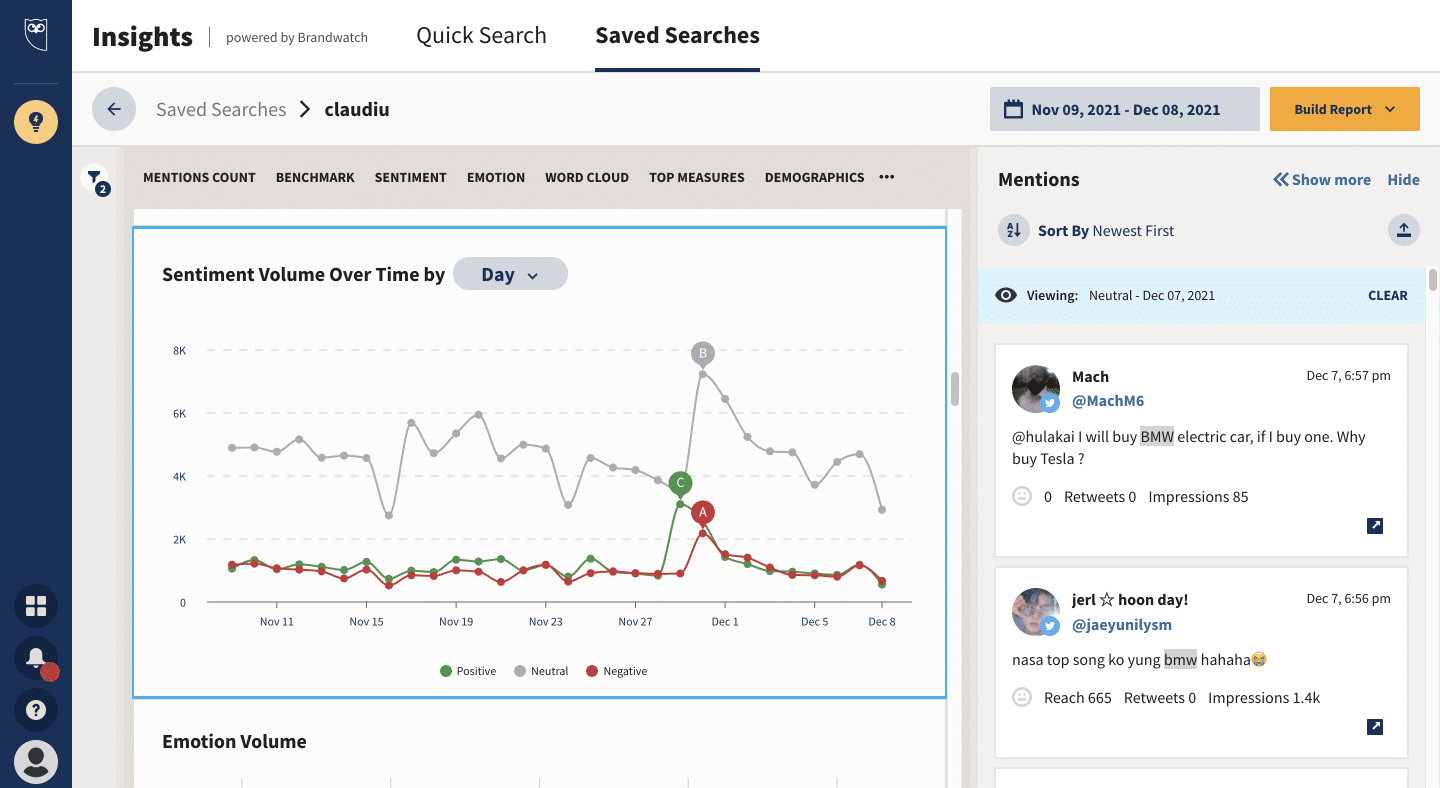Screen dimensions: 1440x788
Task: Open the dashboard grid icon in sidebar
Action: point(36,606)
